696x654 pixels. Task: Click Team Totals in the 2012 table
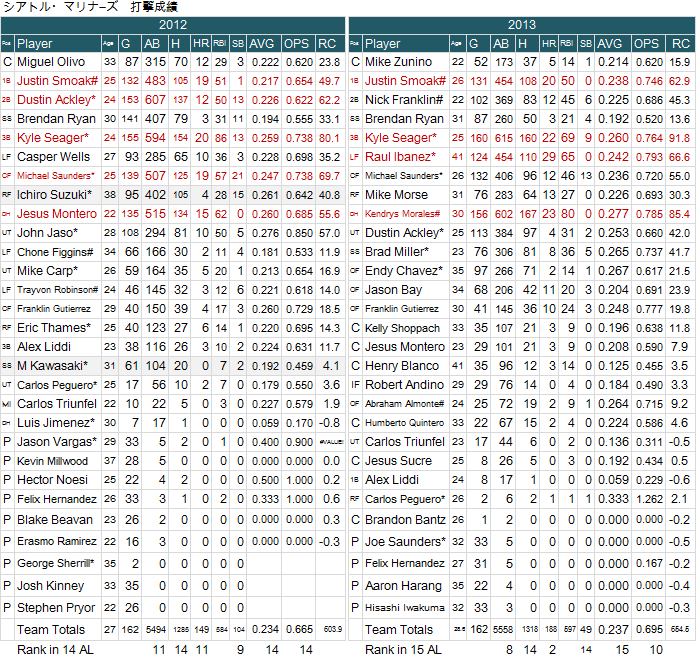(51, 630)
